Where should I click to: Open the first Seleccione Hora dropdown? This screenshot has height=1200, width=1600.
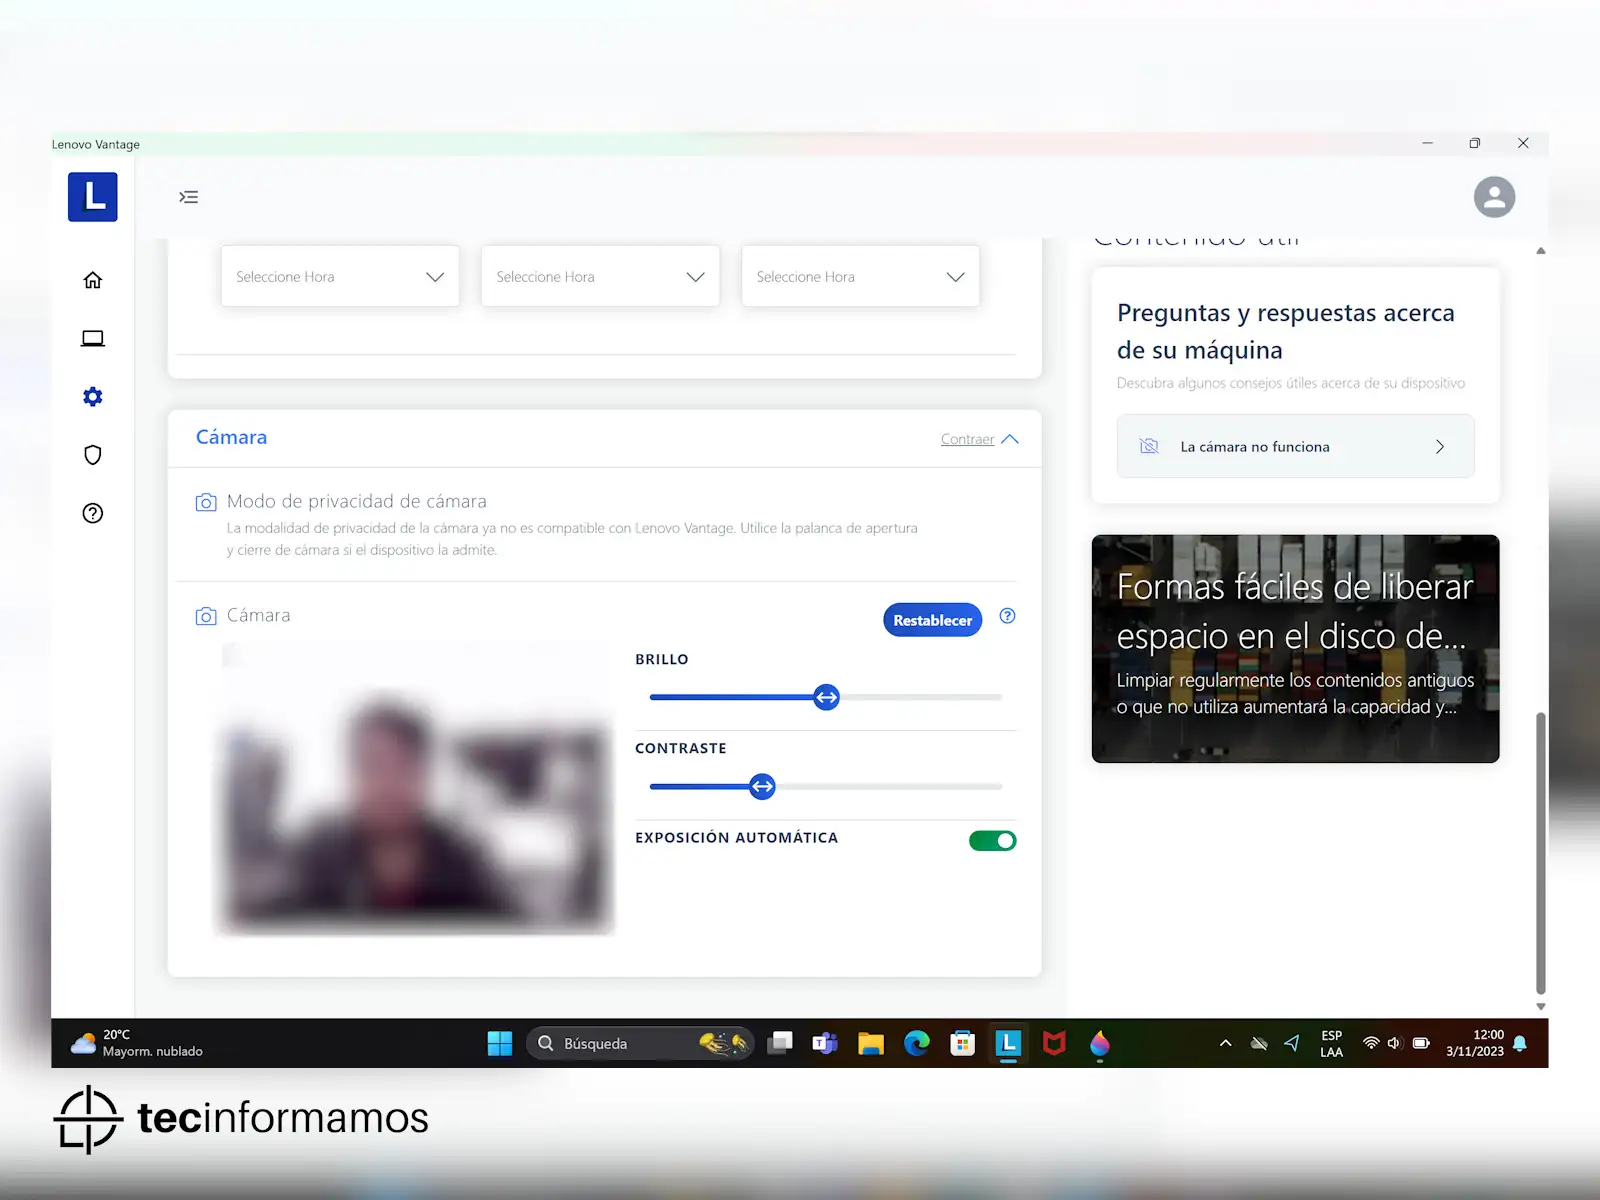[340, 277]
